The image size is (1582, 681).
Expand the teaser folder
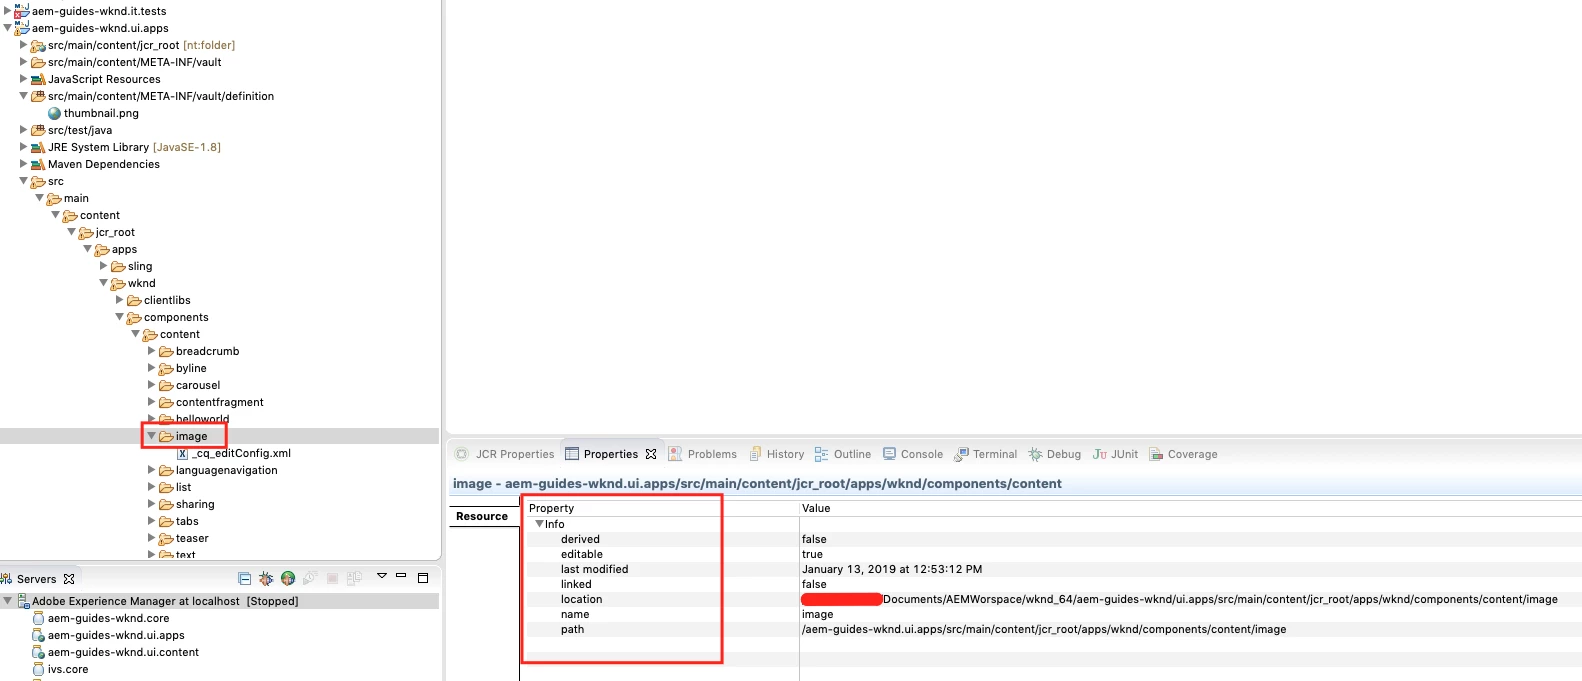coord(152,538)
